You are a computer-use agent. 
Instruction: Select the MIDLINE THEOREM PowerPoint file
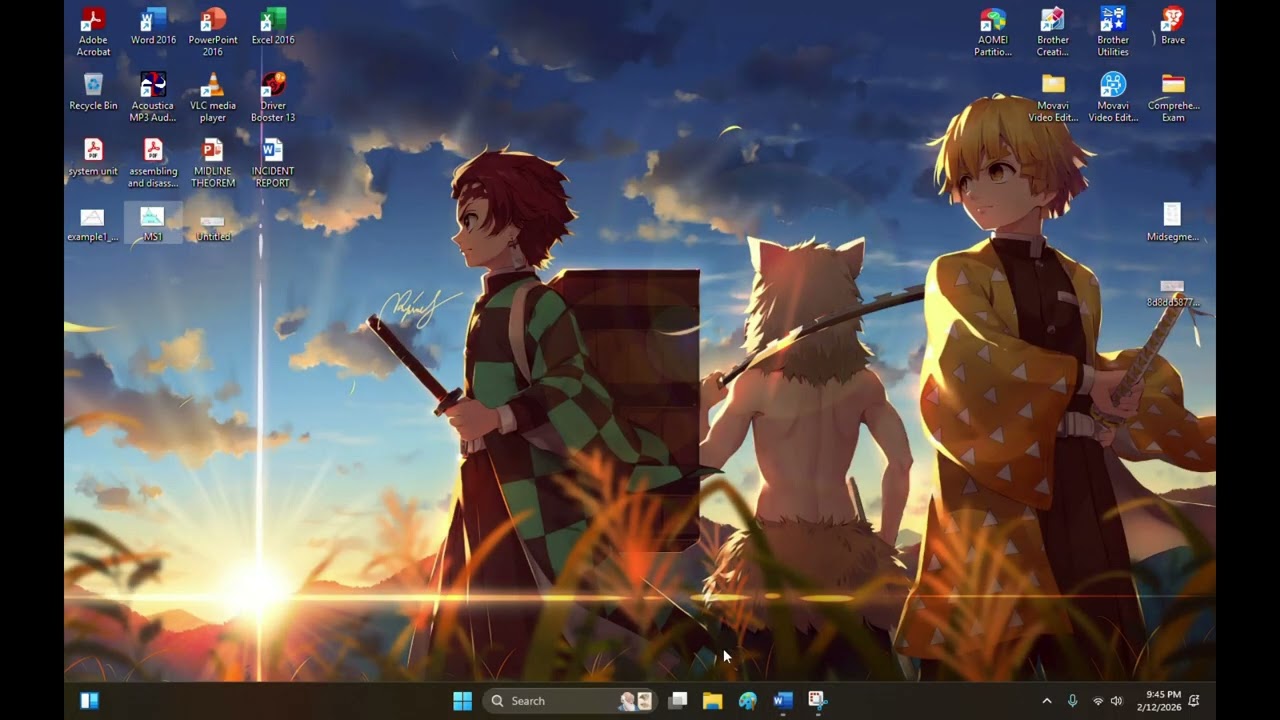coord(213,163)
